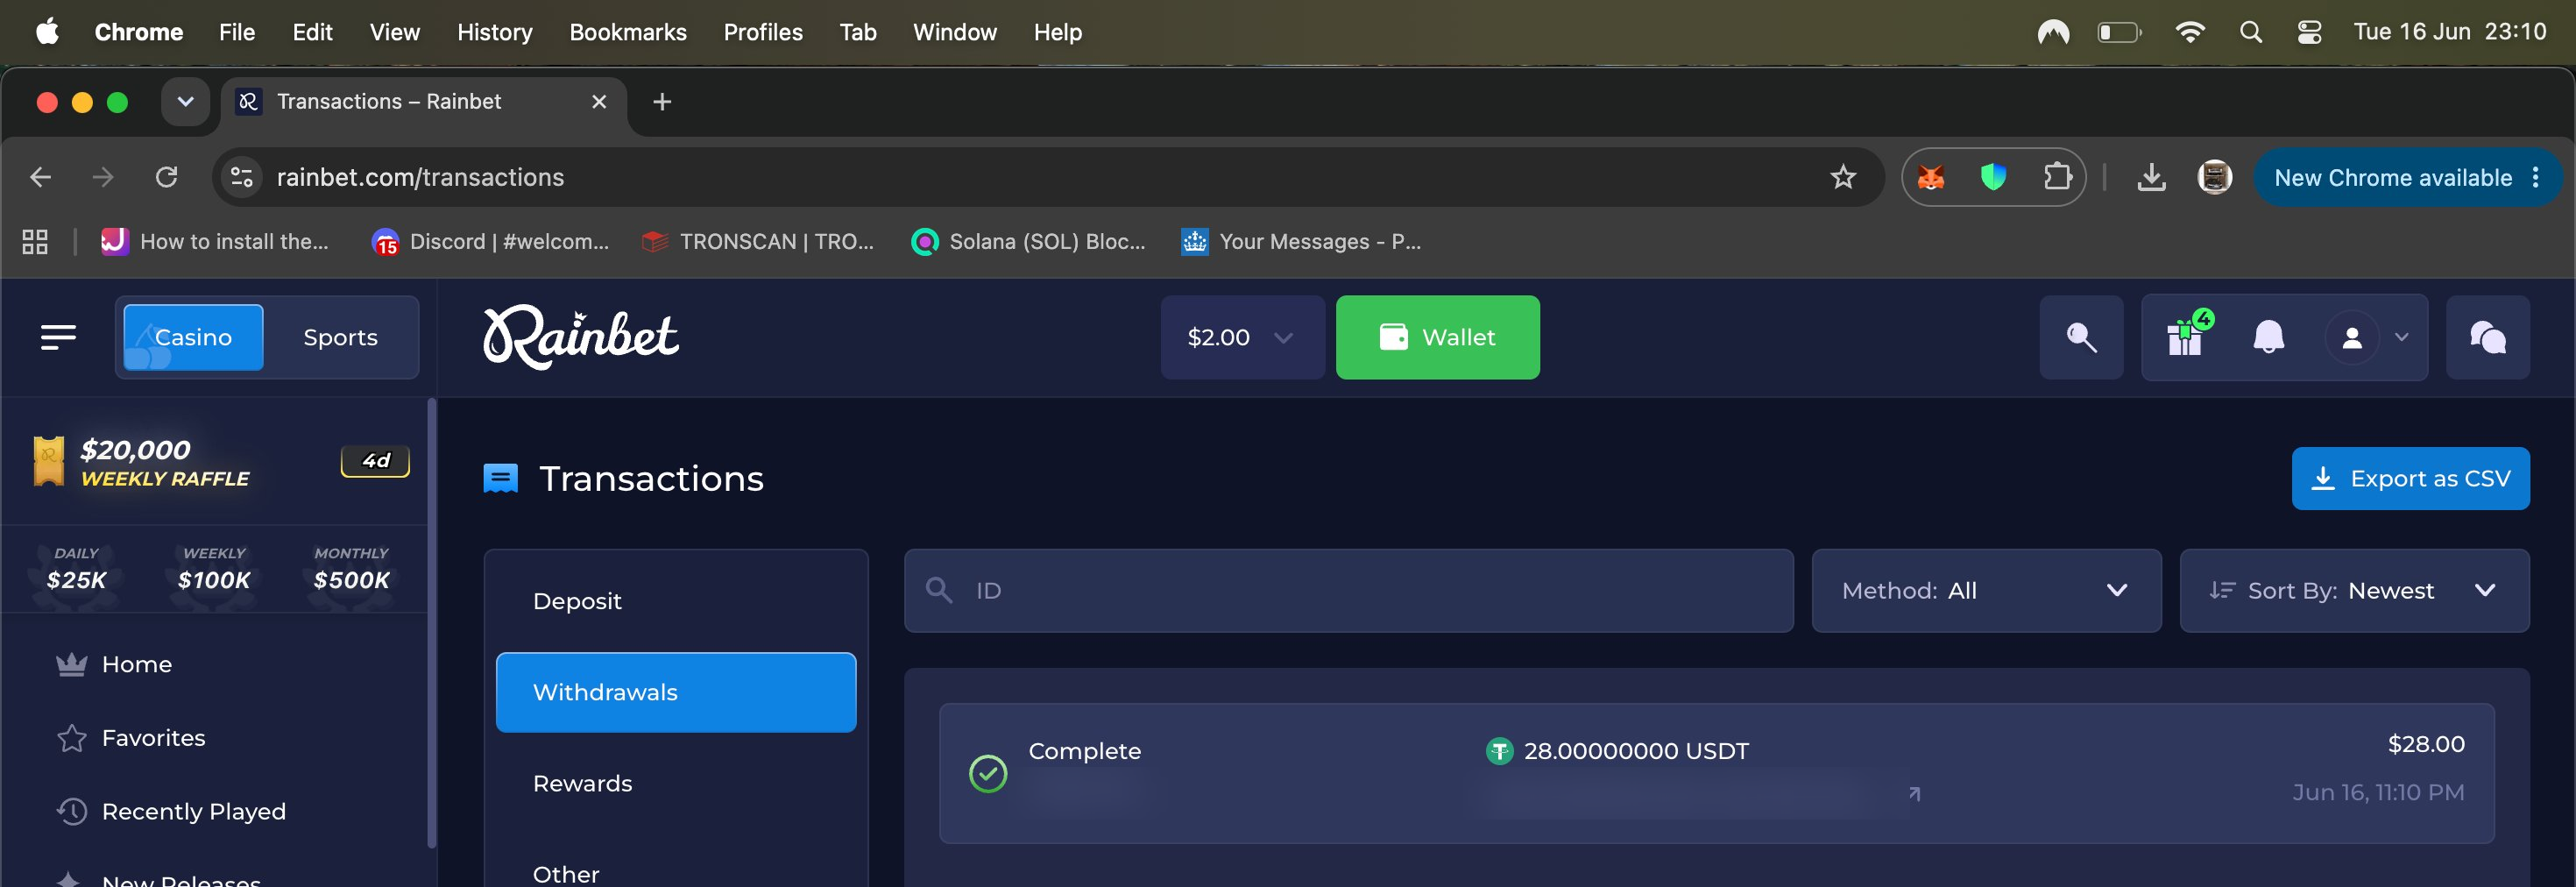Open the Chrome three-dot menu

2535,177
